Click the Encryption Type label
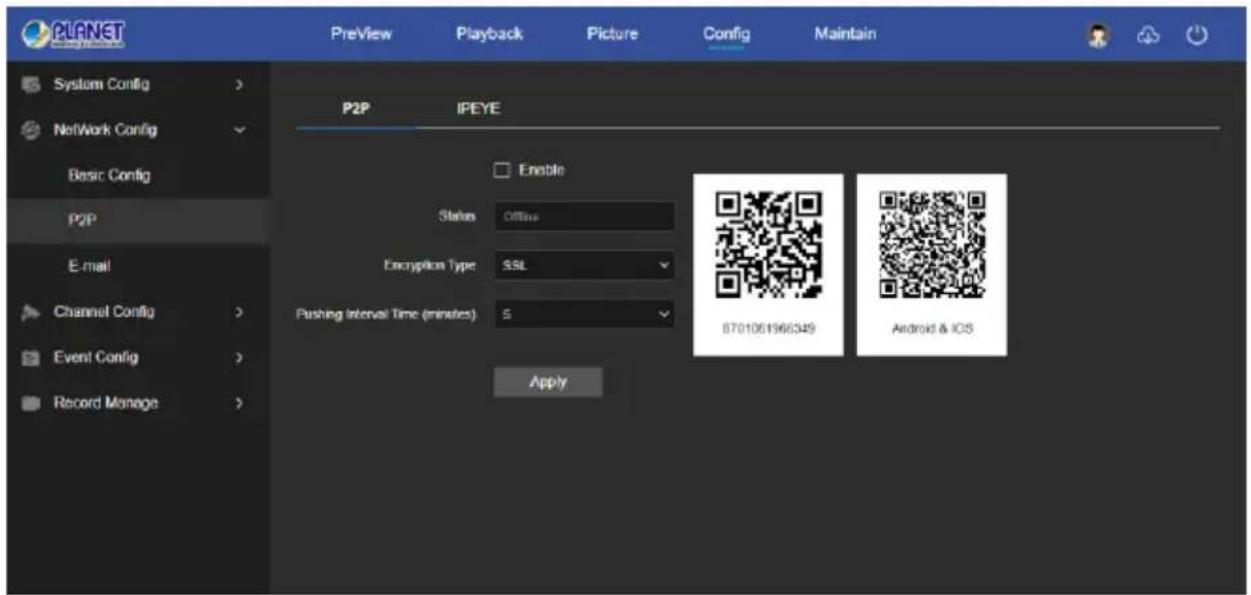1251x595 pixels. click(x=430, y=265)
